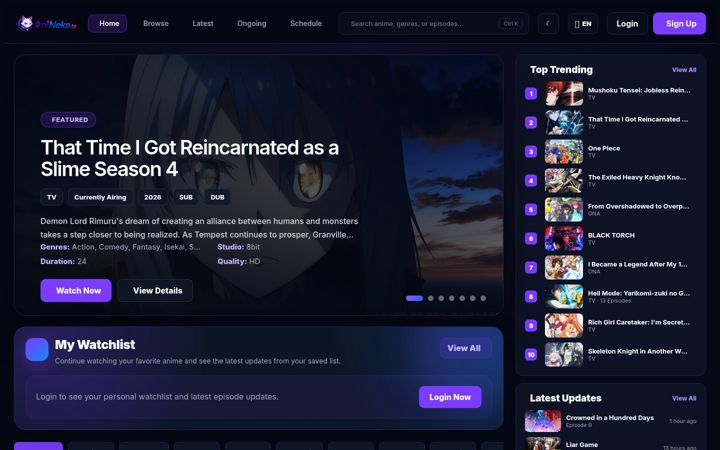Click the "Studio: 8bit" text
The width and height of the screenshot is (720, 450).
pos(238,247)
